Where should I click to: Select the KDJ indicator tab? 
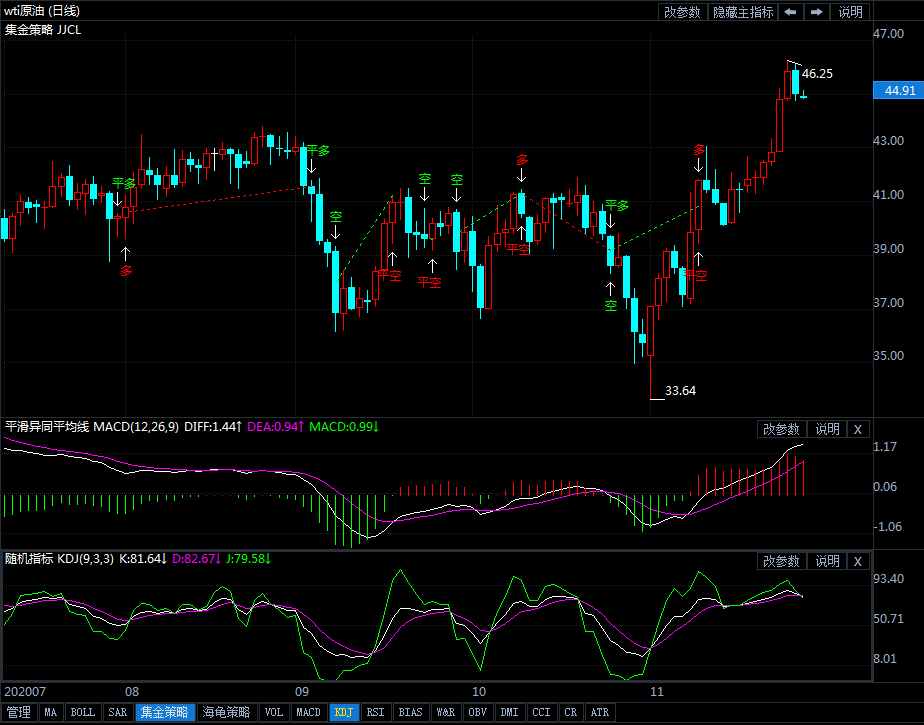[x=344, y=713]
